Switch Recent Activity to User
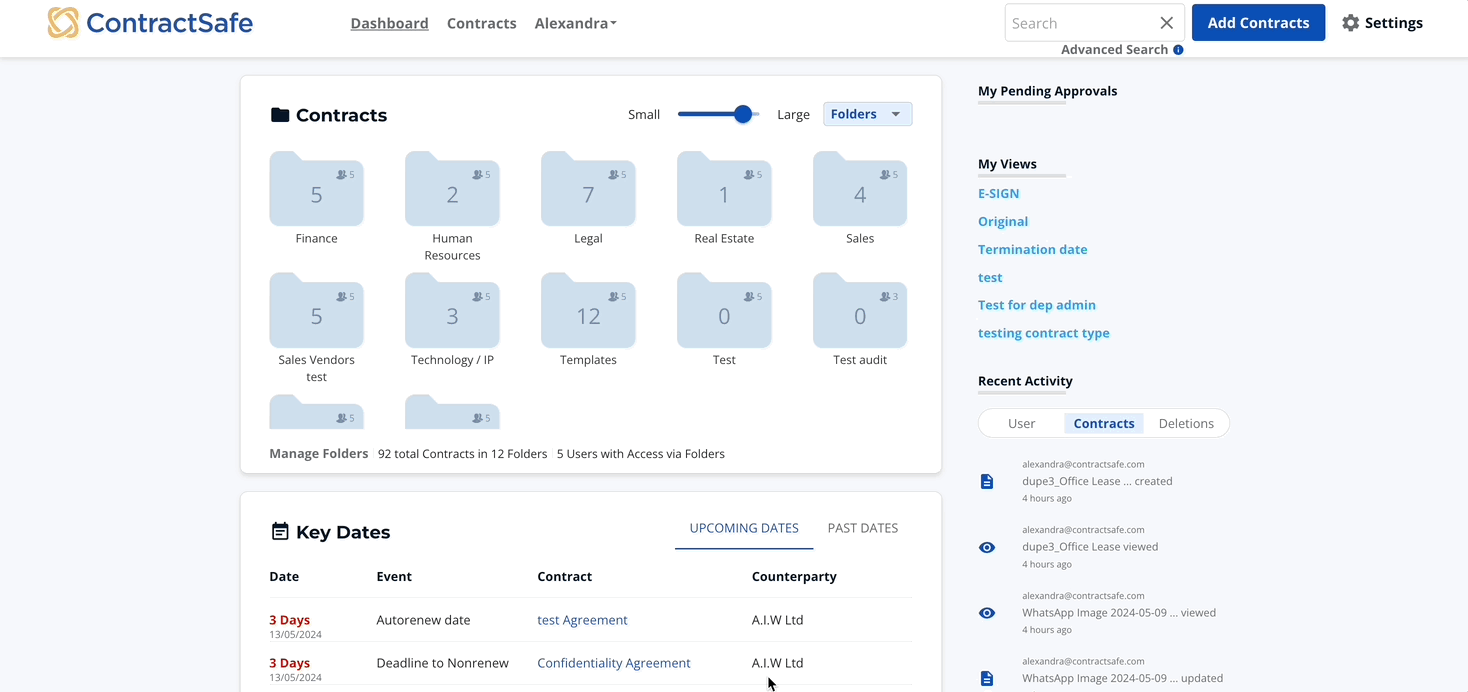Viewport: 1468px width, 692px height. tap(1021, 424)
